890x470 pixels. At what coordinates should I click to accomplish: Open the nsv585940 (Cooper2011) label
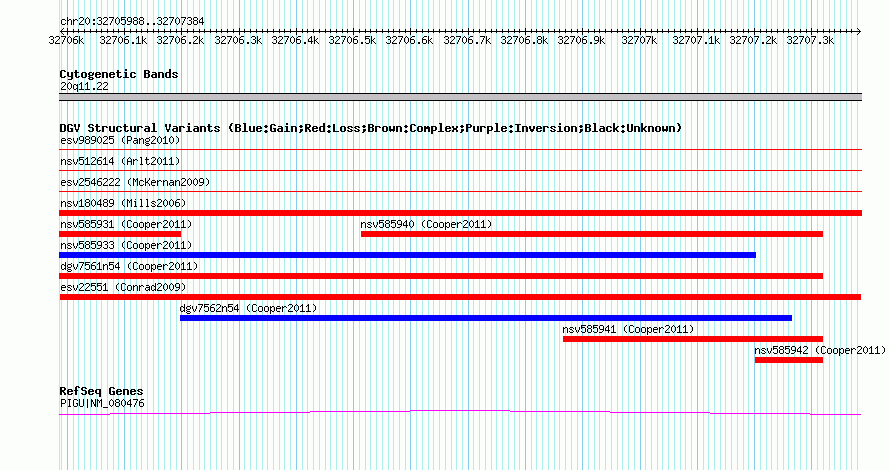[426, 224]
